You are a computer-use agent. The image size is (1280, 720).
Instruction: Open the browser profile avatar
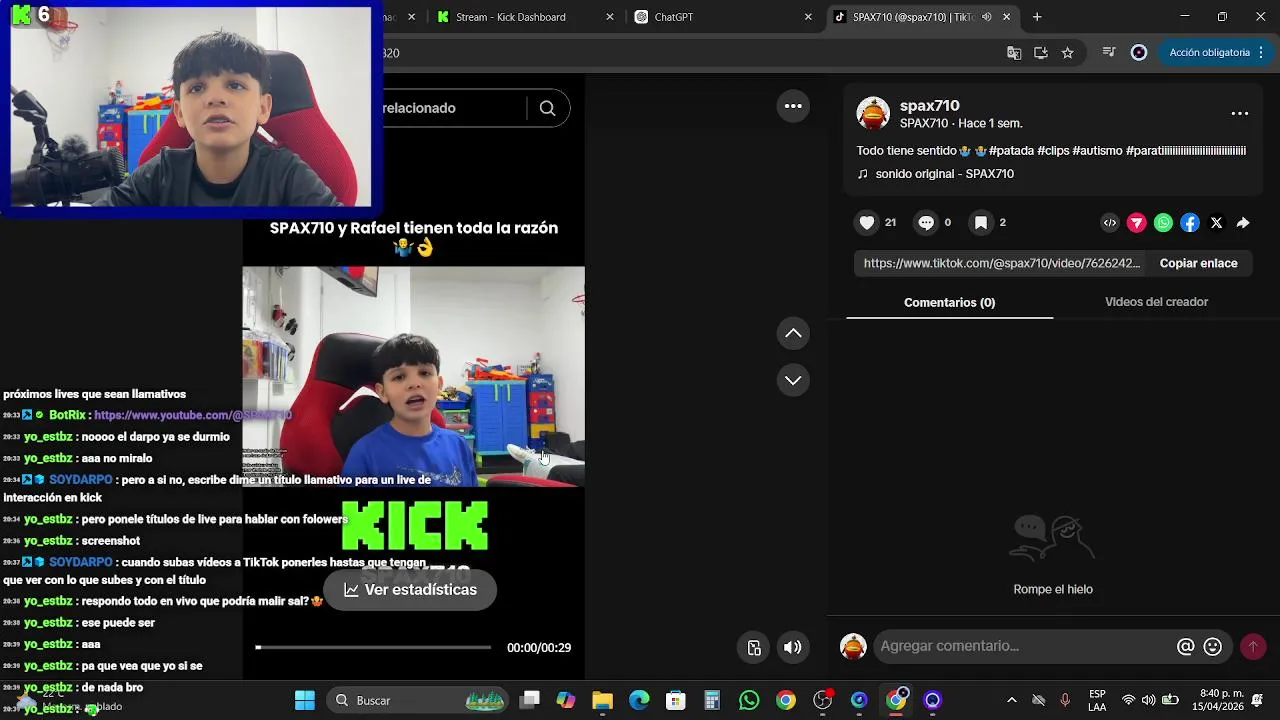[1138, 53]
